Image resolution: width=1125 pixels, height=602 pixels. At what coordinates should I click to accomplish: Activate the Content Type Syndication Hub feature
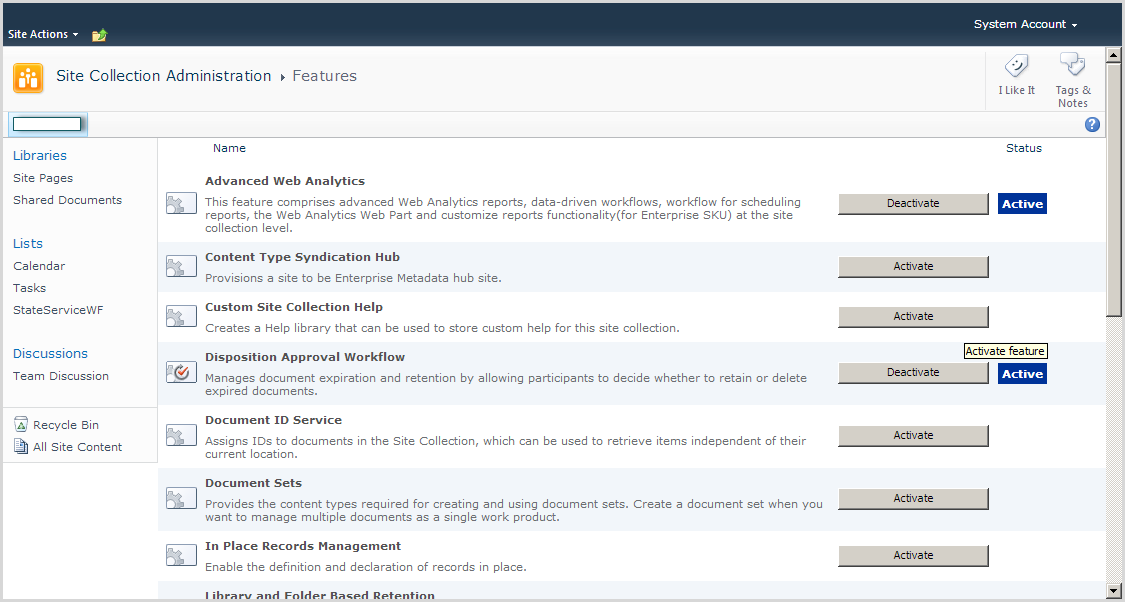[x=913, y=267]
